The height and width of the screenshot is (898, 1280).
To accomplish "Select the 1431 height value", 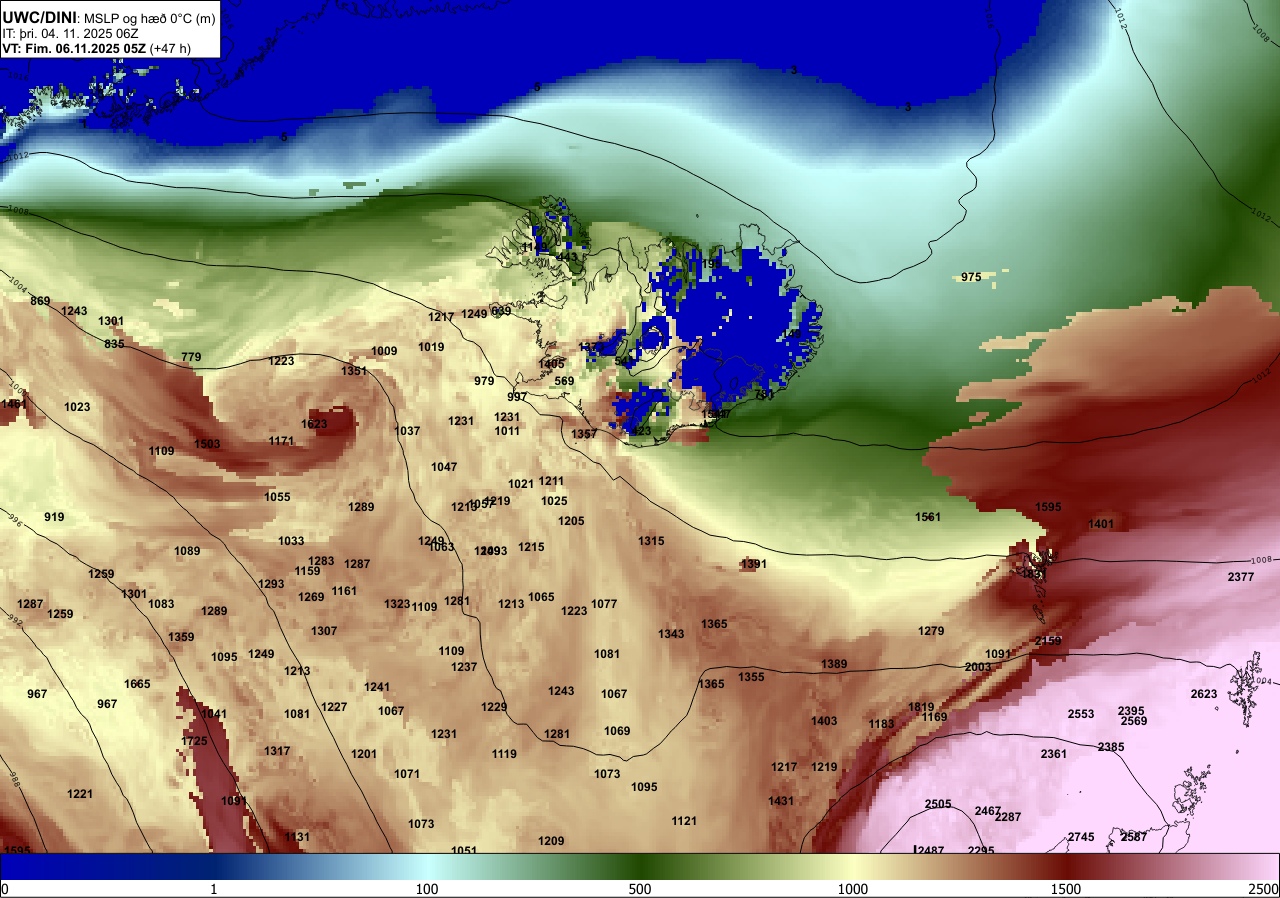I will [781, 801].
